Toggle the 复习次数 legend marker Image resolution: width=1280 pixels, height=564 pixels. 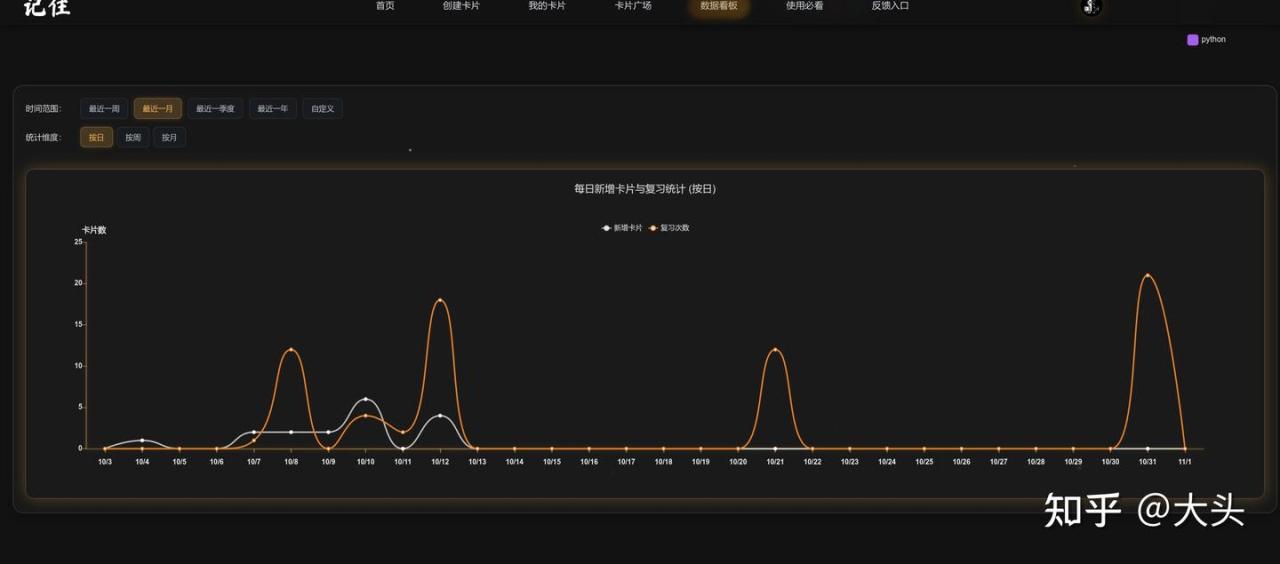click(653, 228)
